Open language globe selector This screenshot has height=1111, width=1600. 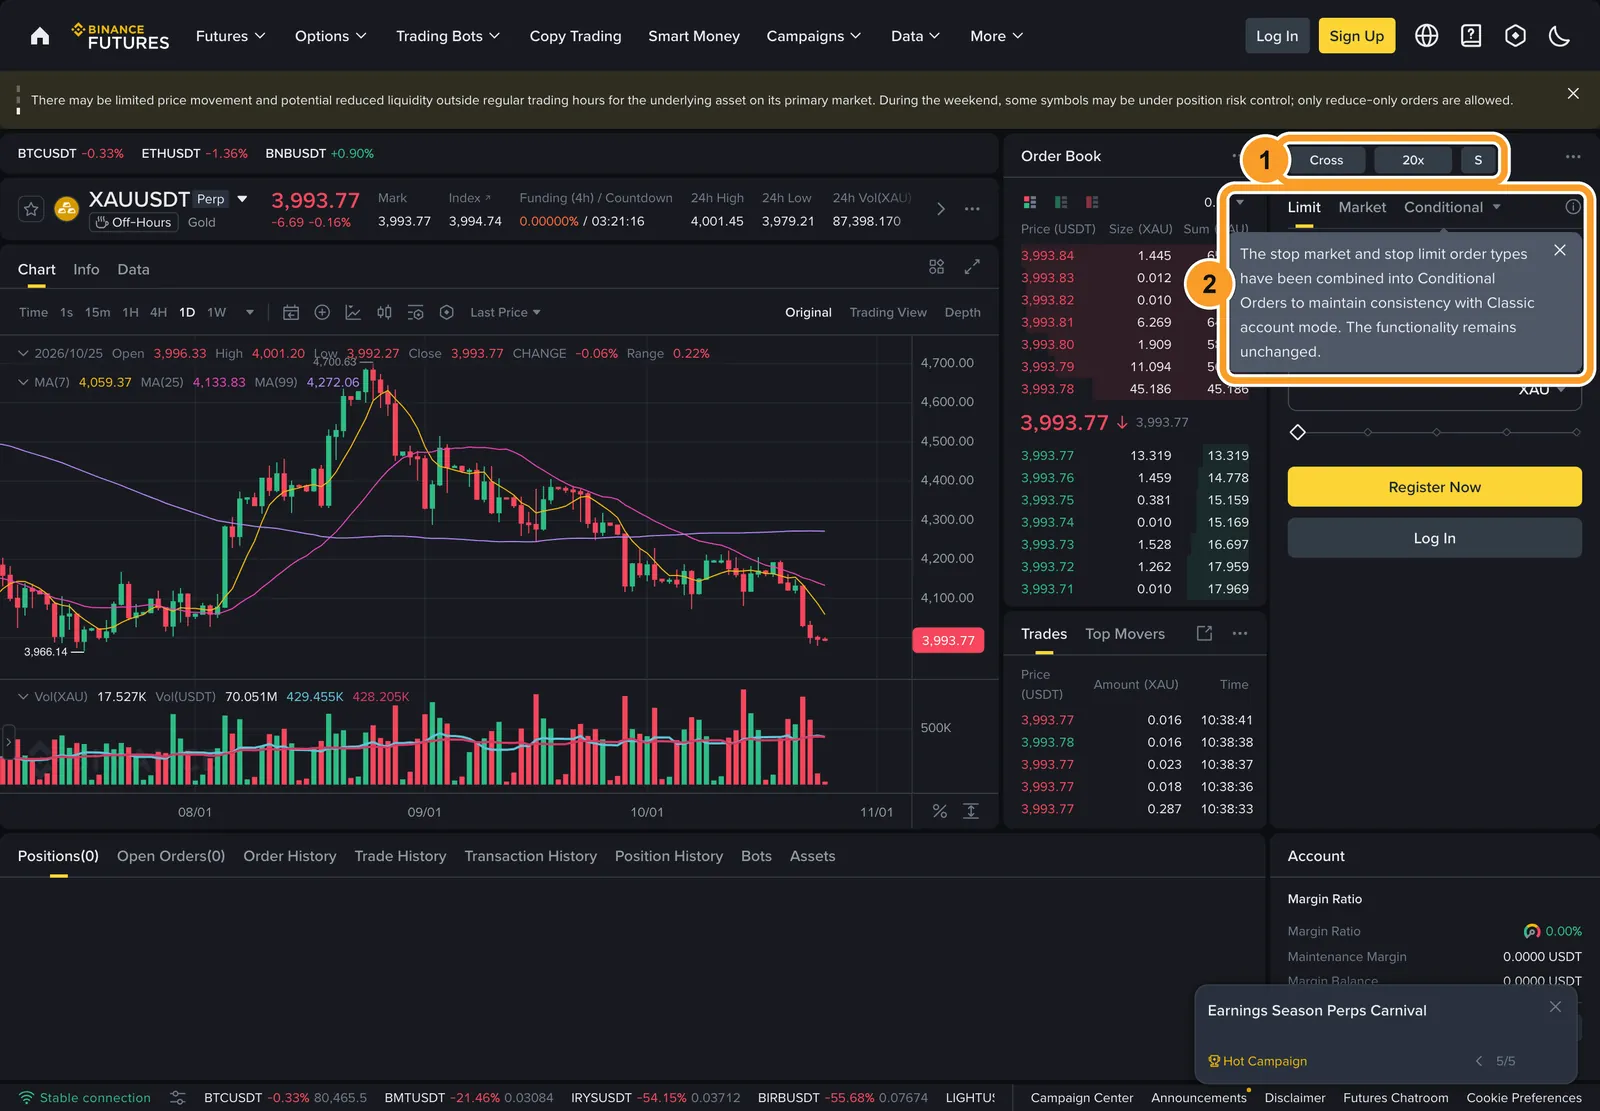pos(1427,36)
